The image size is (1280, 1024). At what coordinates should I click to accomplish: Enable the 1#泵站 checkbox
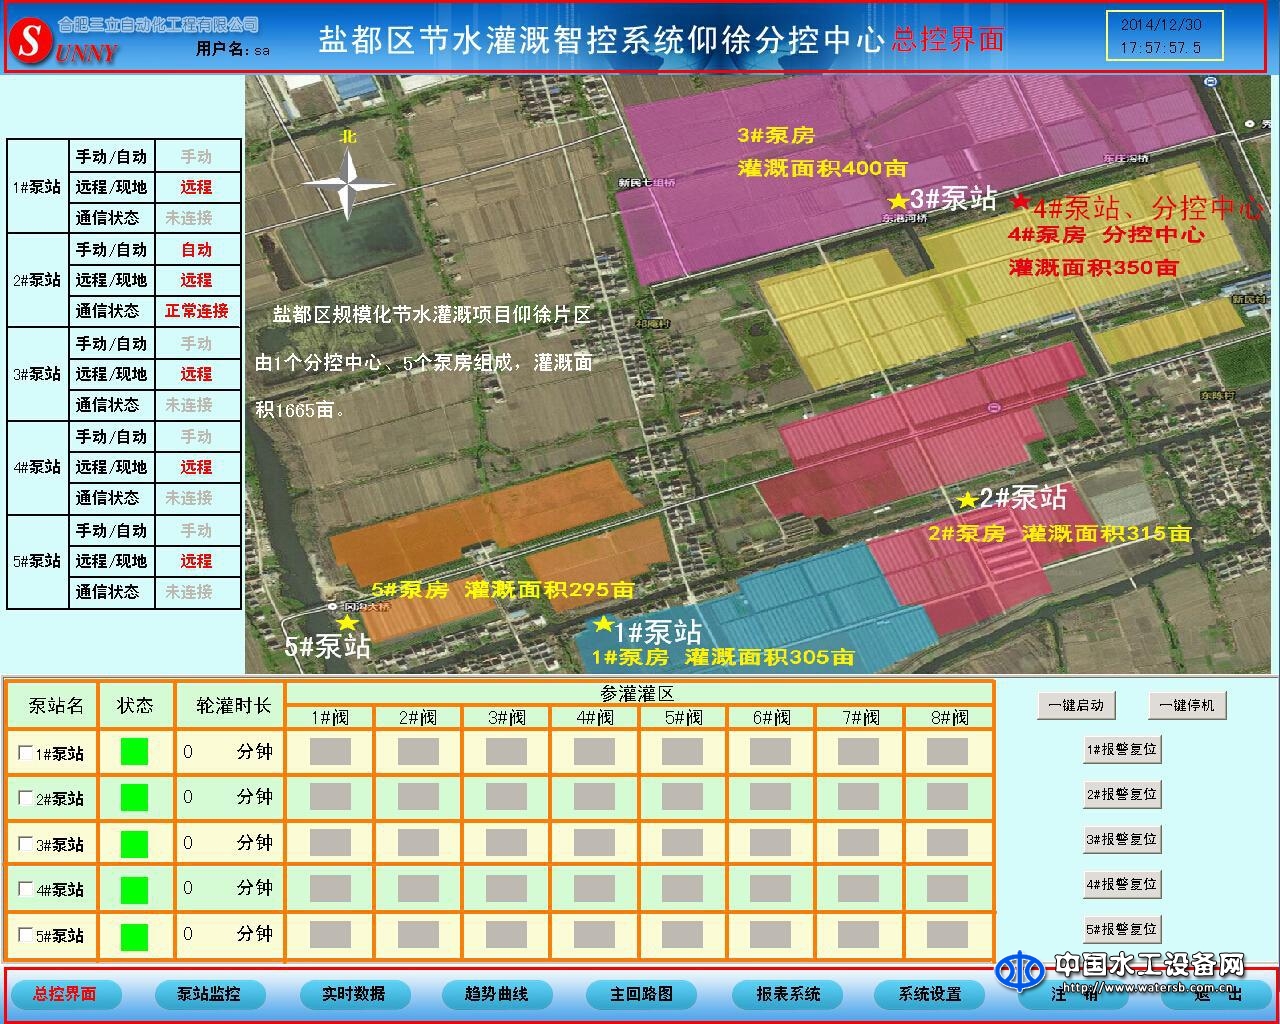(26, 753)
